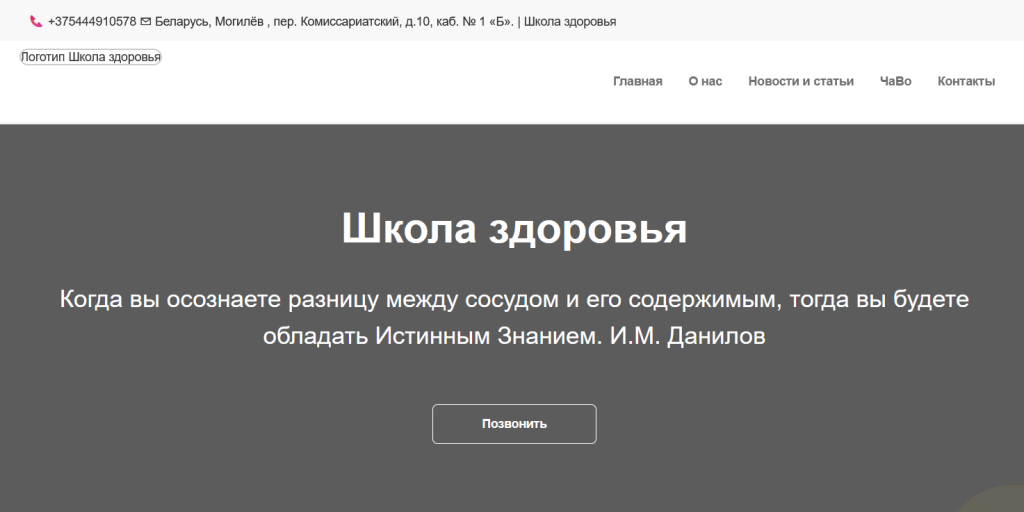Click the pink phone handset icon
The width and height of the screenshot is (1024, 512).
point(36,21)
